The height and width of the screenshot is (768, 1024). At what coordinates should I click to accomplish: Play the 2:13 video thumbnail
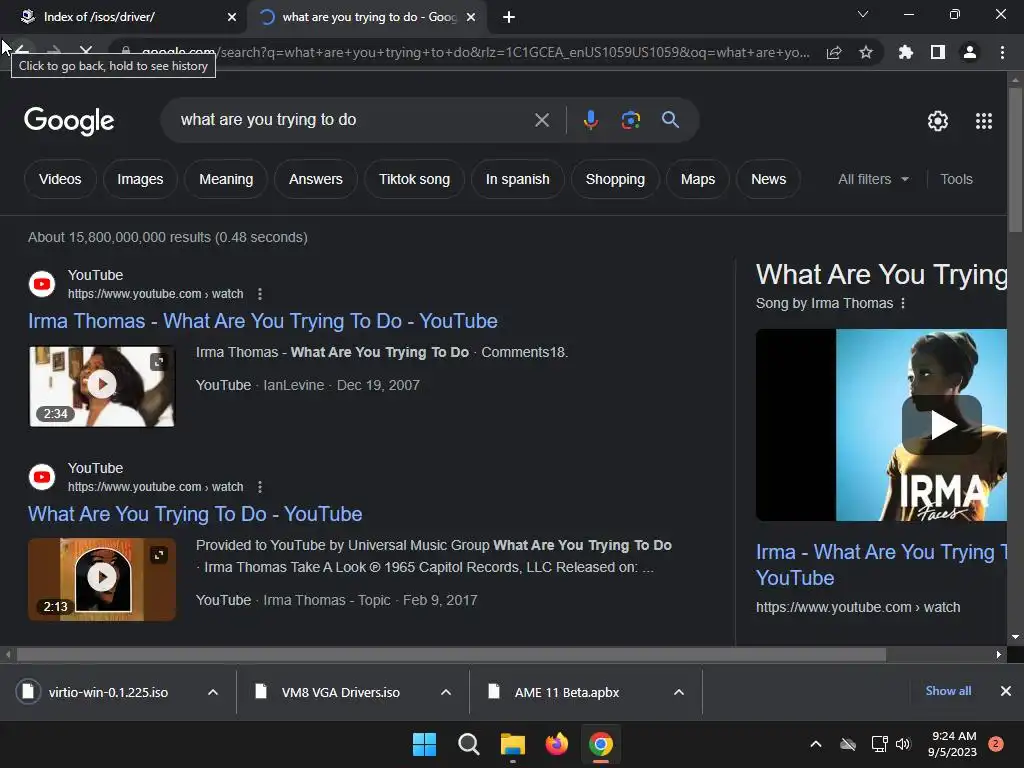point(102,579)
